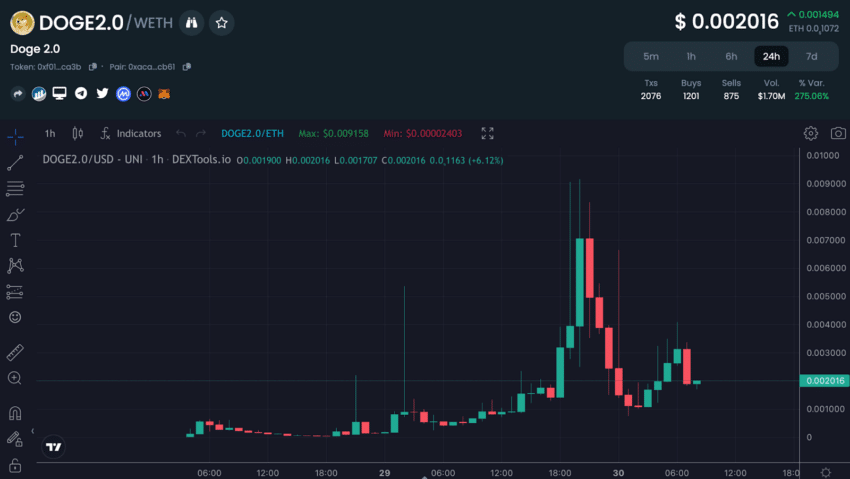The width and height of the screenshot is (850, 479).
Task: Click the Sells 875 stat
Action: tap(731, 89)
